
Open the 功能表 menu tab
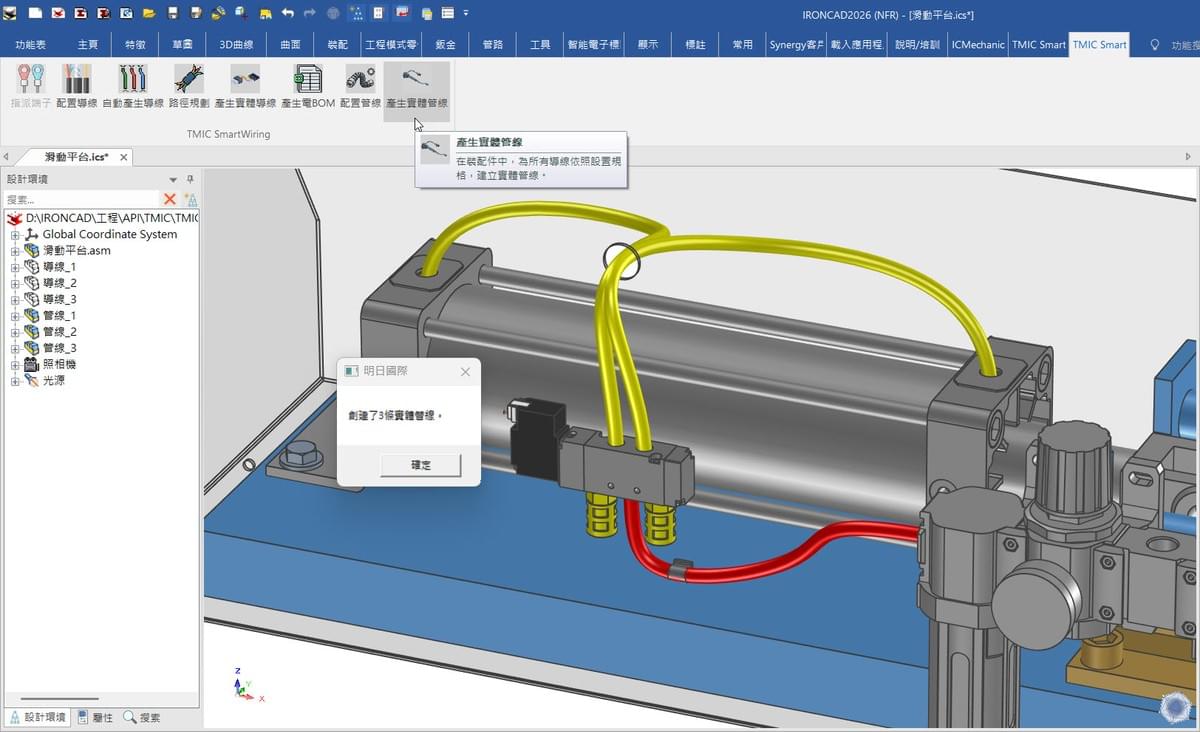30,45
